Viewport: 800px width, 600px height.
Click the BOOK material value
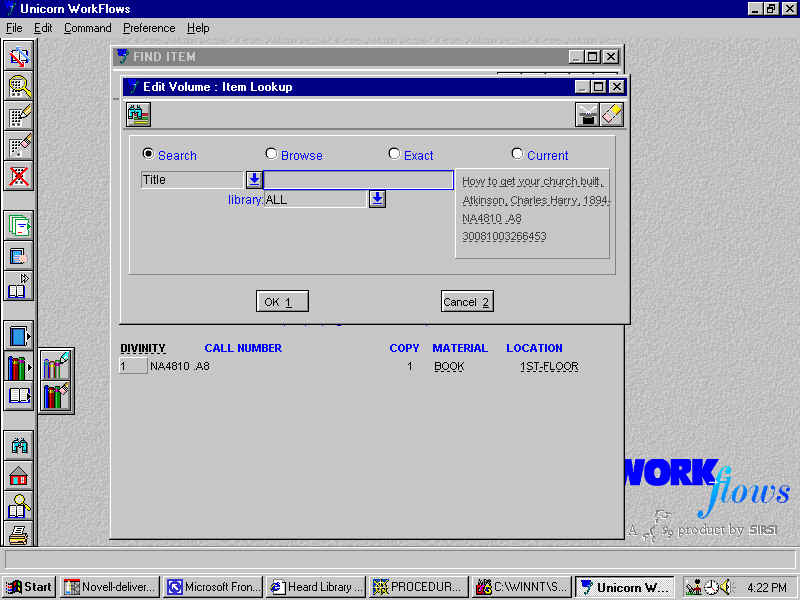pyautogui.click(x=449, y=366)
